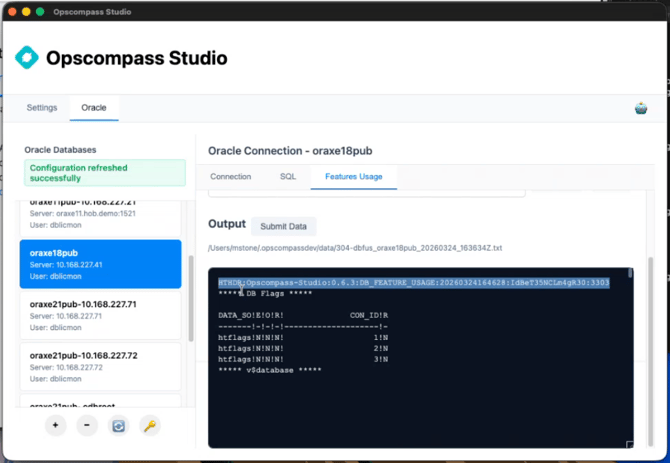Select the oraxe18pub database entry
This screenshot has height=463, width=670.
pyautogui.click(x=100, y=264)
